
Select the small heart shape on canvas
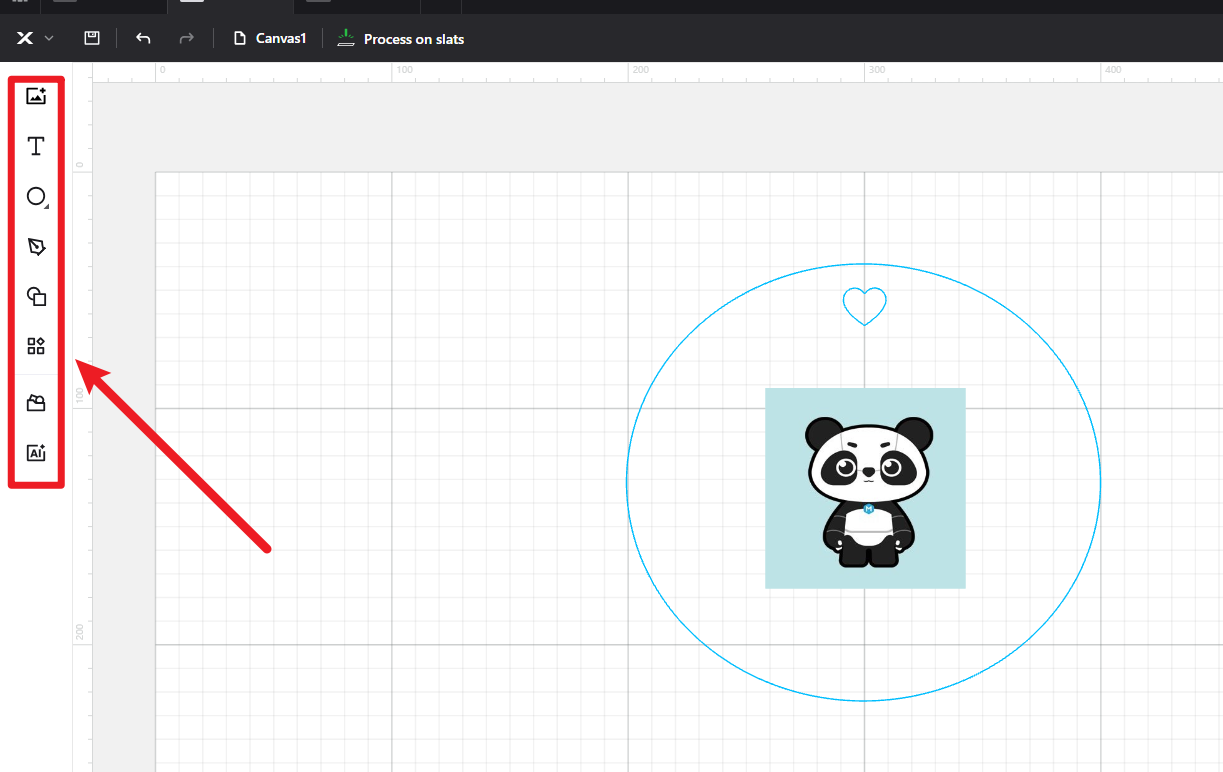864,304
